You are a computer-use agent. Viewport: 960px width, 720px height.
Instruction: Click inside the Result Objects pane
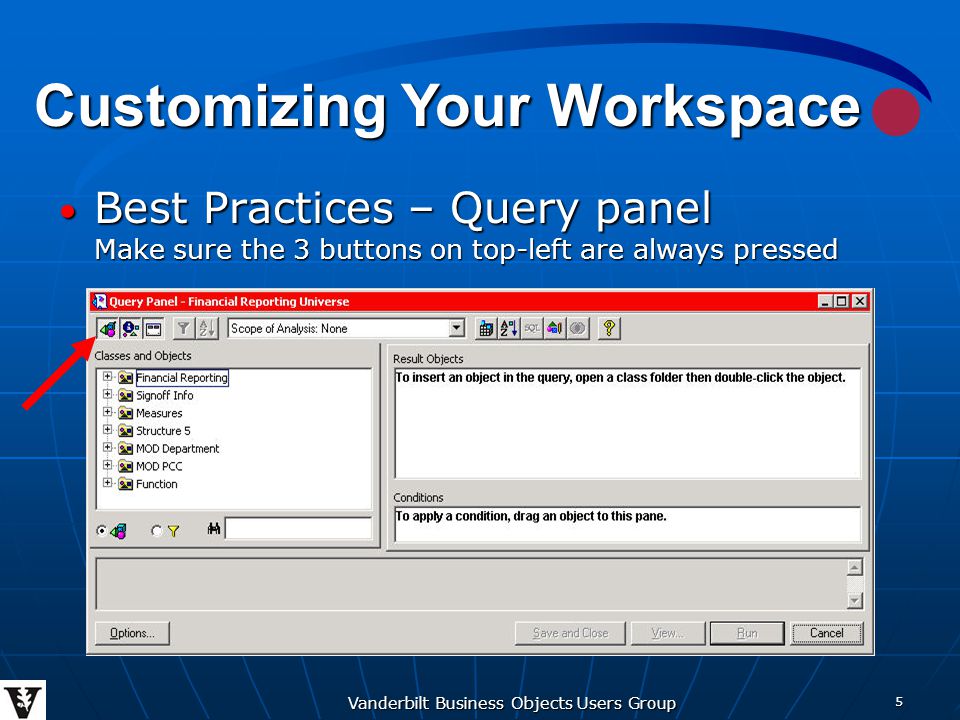[x=628, y=423]
